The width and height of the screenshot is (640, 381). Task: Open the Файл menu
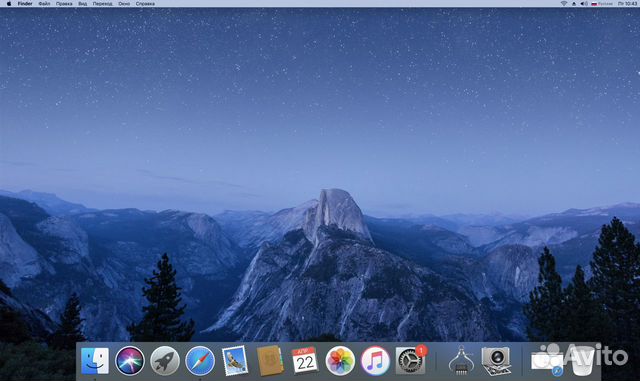[44, 4]
